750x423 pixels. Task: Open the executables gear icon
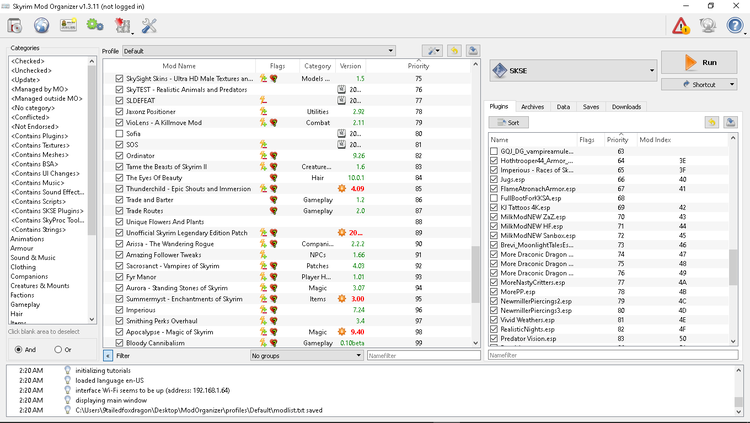click(95, 25)
